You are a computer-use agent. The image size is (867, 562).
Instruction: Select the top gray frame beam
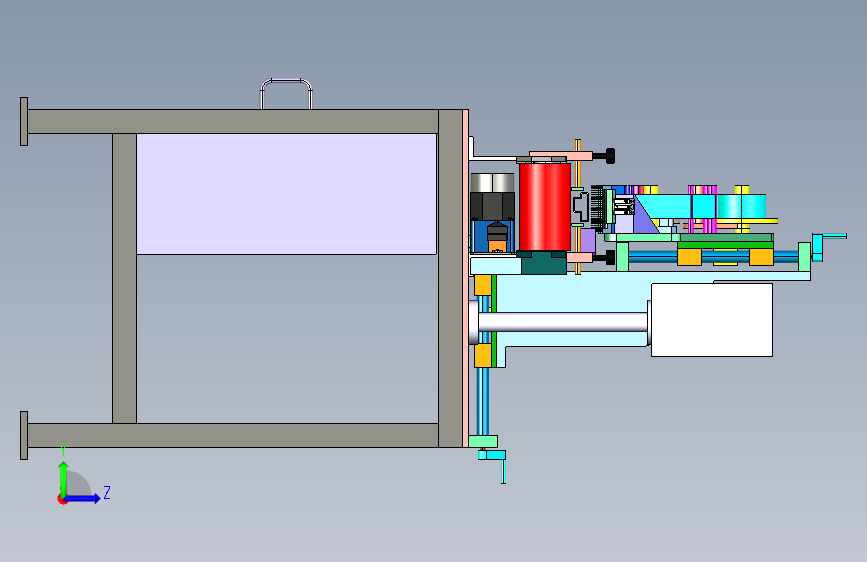pos(233,121)
